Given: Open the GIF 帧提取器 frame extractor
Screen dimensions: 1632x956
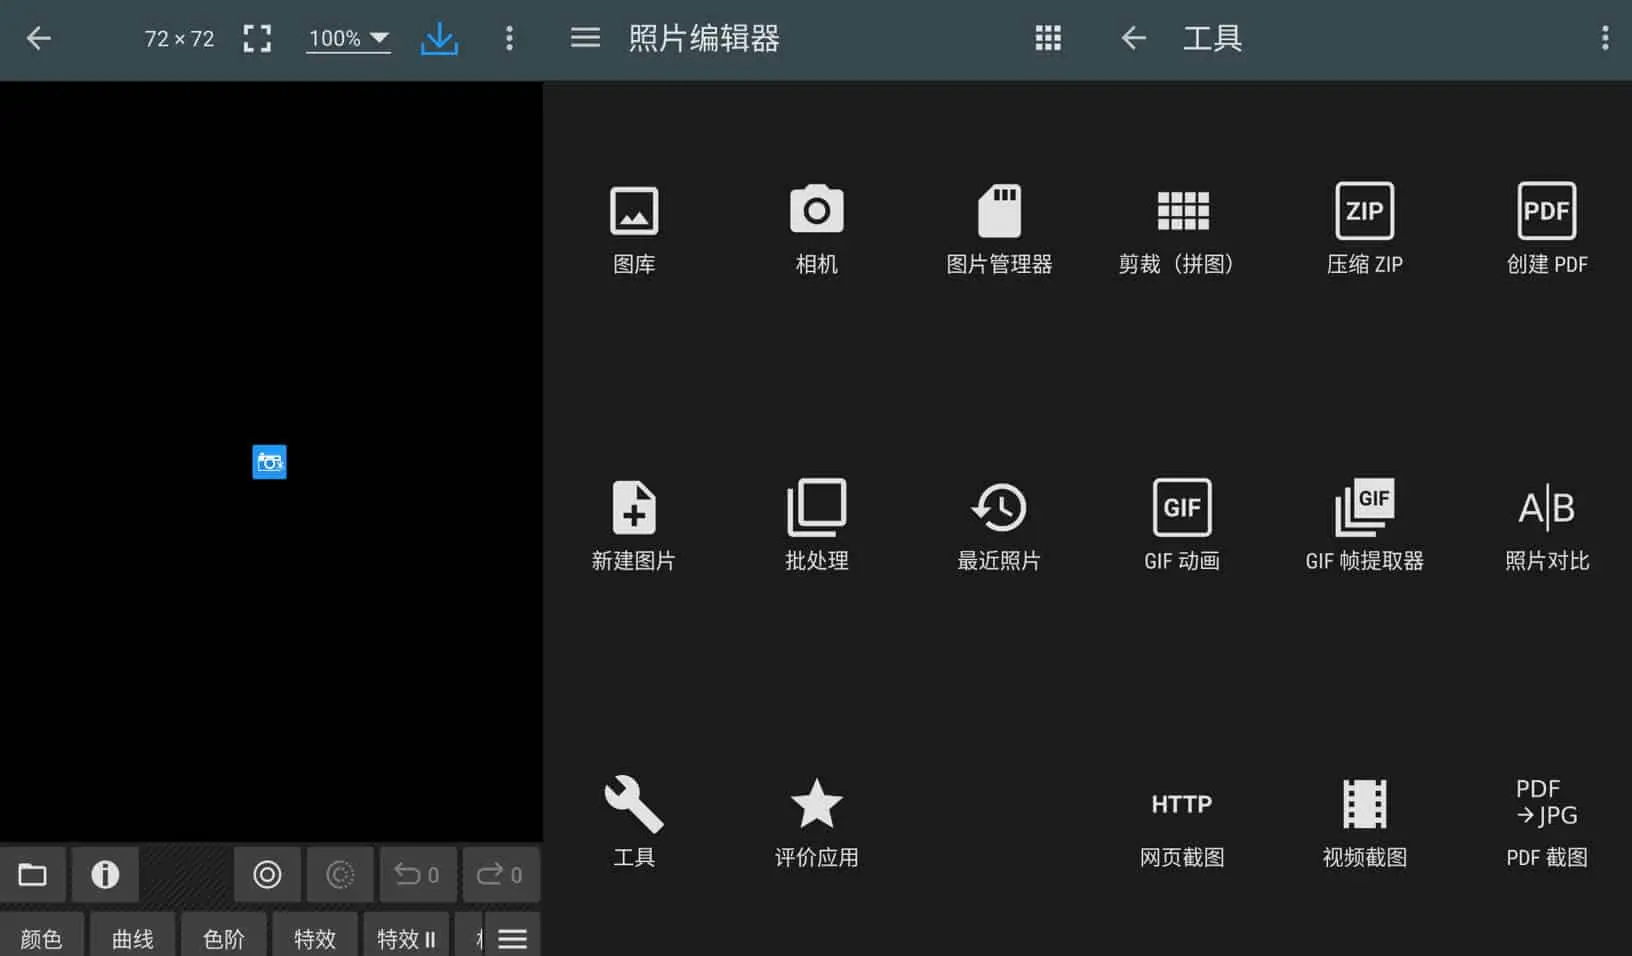Looking at the screenshot, I should pyautogui.click(x=1364, y=525).
